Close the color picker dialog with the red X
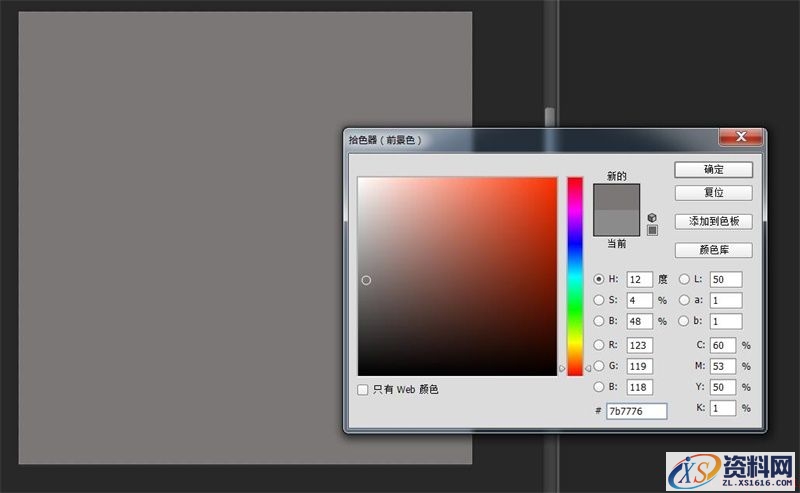 (x=739, y=137)
